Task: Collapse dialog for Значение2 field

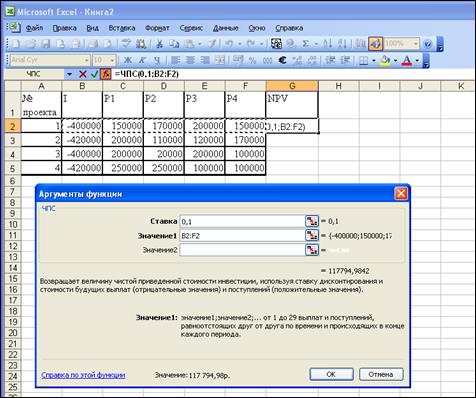Action: click(312, 250)
